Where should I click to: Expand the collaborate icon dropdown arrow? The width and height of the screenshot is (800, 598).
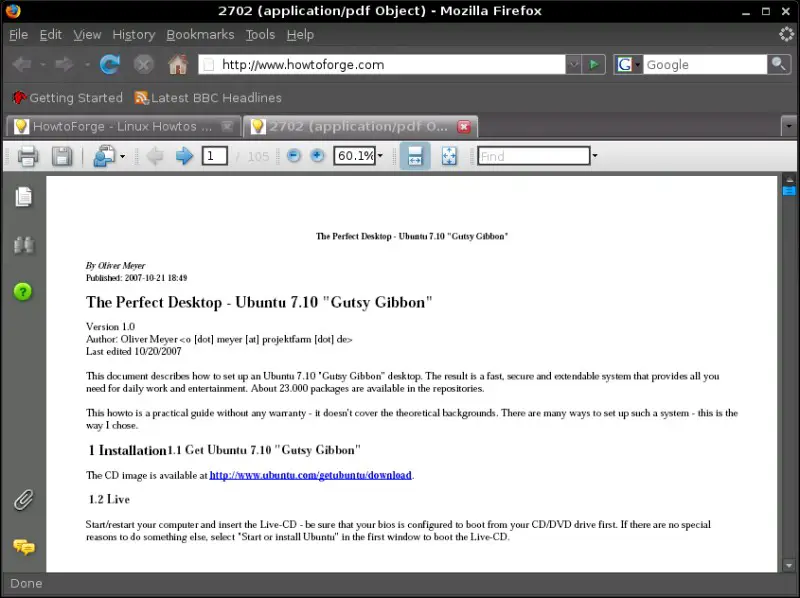(122, 156)
